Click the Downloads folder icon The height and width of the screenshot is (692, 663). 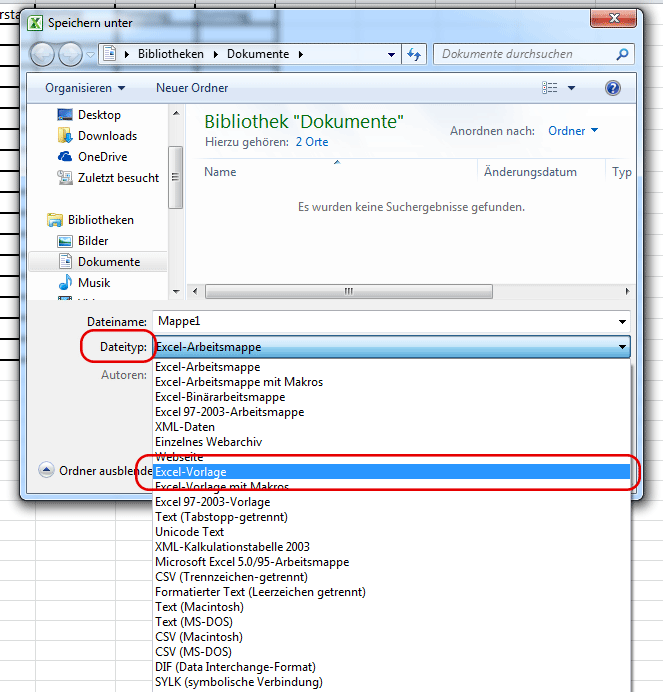(x=65, y=135)
